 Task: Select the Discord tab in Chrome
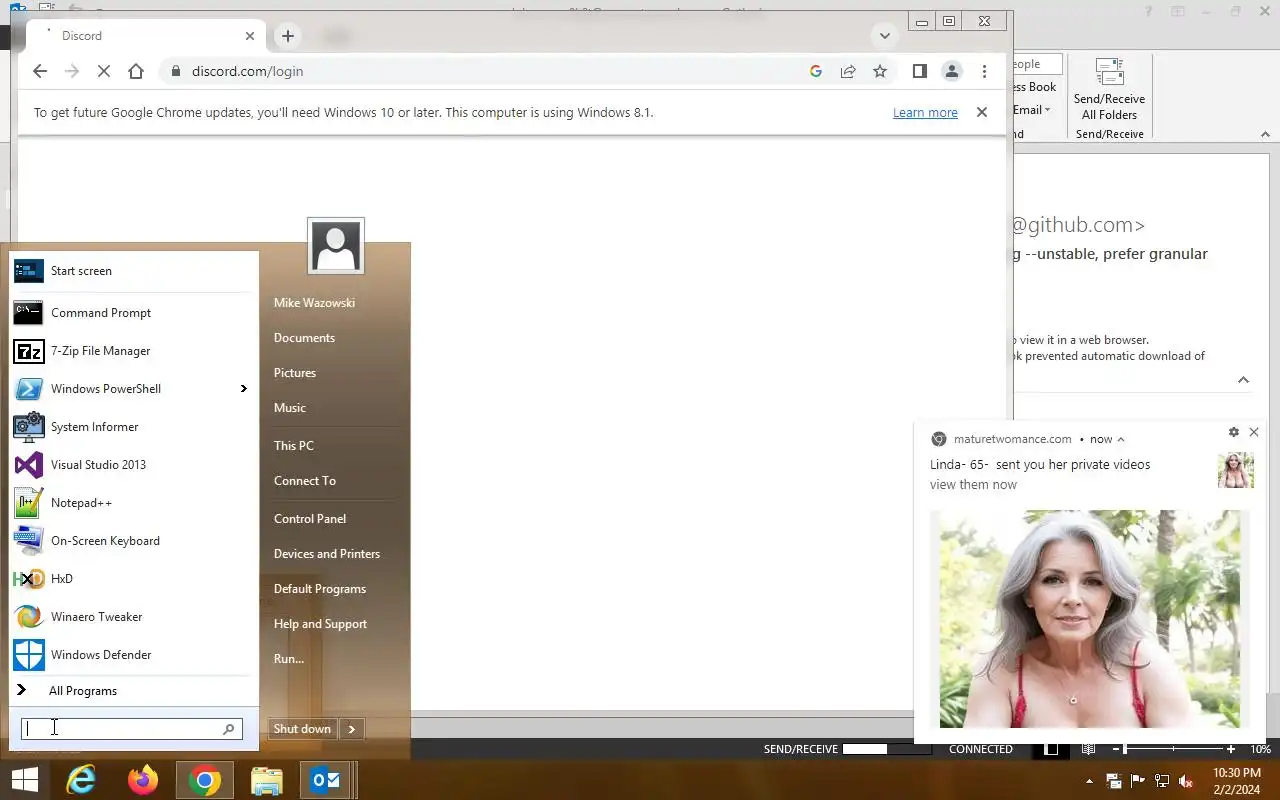coord(145,36)
